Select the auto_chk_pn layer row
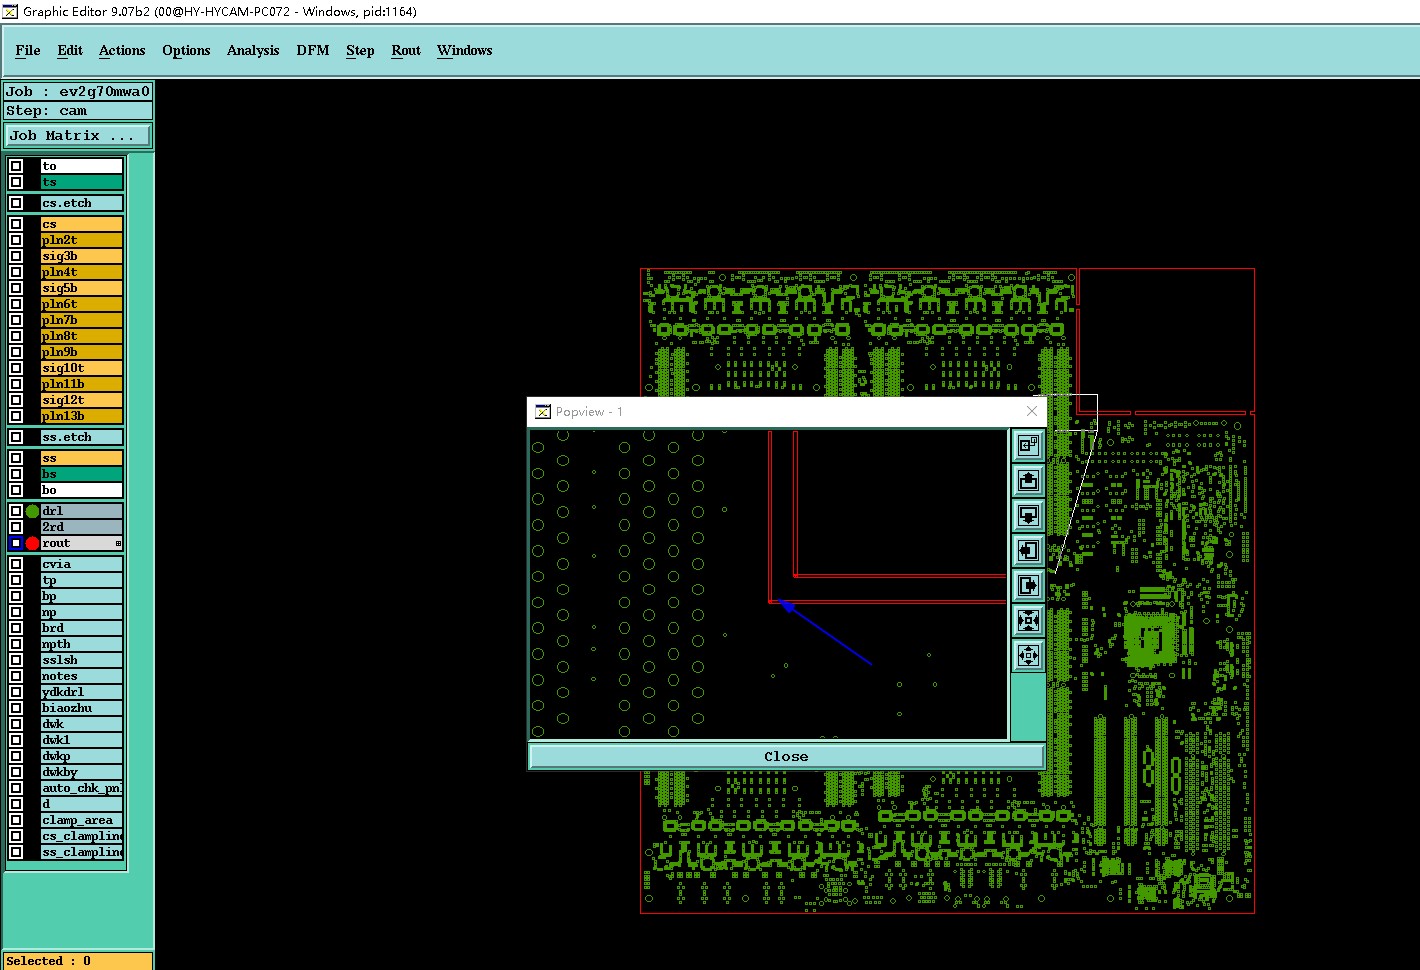Viewport: 1420px width, 970px height. pos(82,788)
